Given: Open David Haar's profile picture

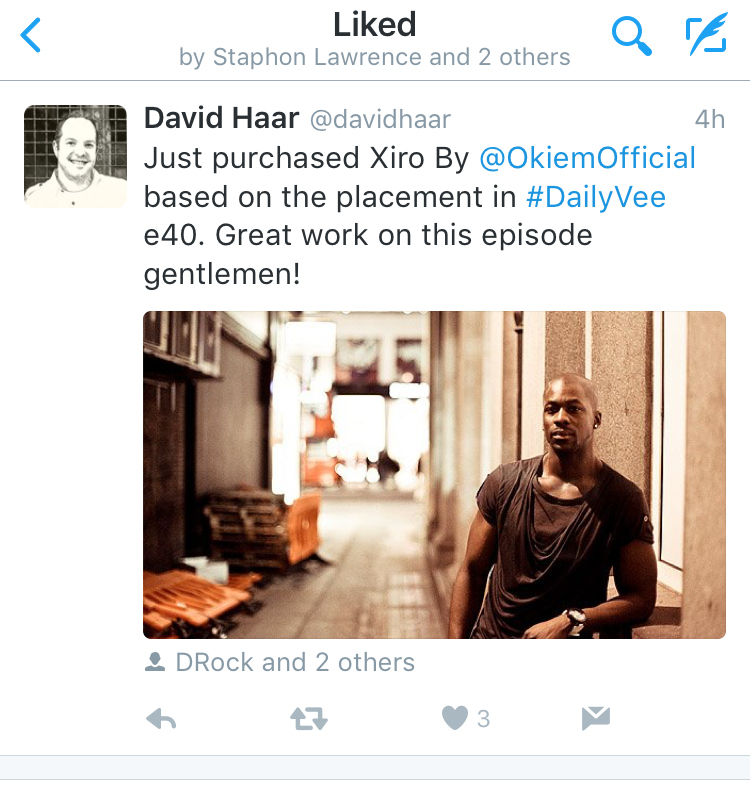Looking at the screenshot, I should (x=75, y=156).
